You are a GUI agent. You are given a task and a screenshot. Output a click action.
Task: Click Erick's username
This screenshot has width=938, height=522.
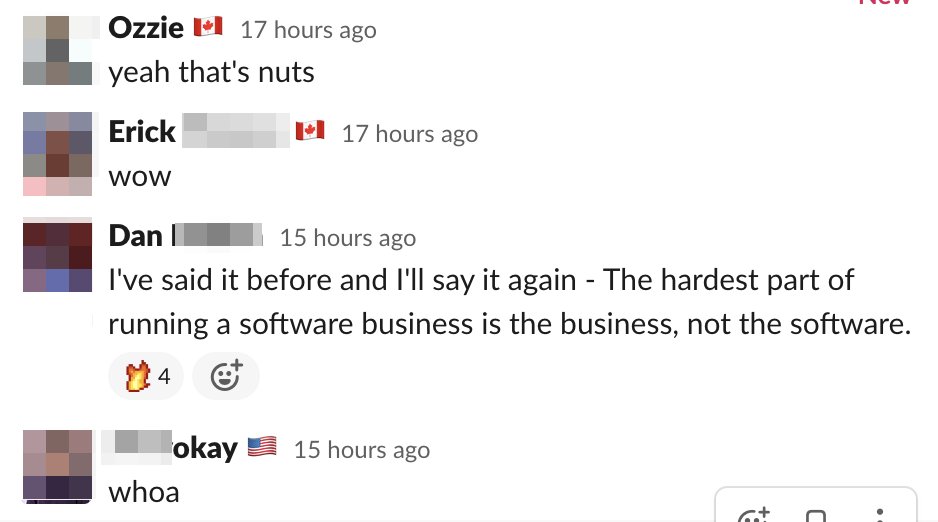click(x=142, y=131)
